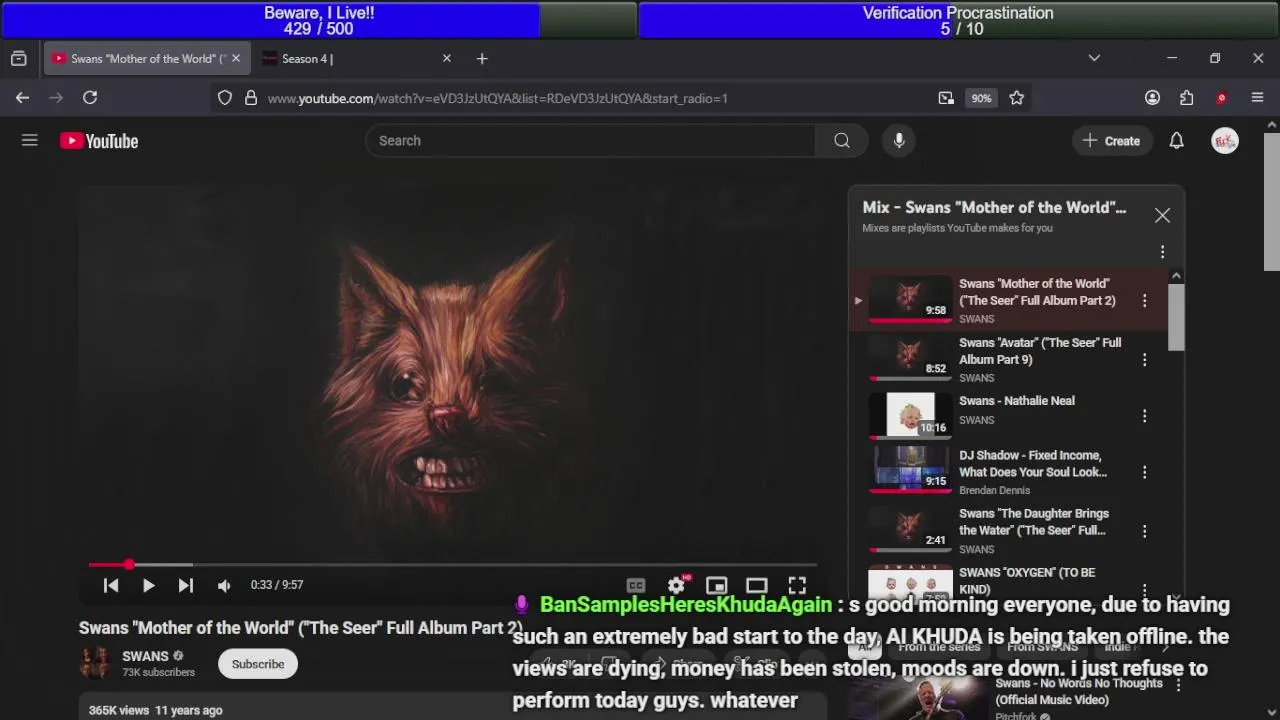Open a new browser tab
Screen dimensions: 1280x720
point(482,59)
